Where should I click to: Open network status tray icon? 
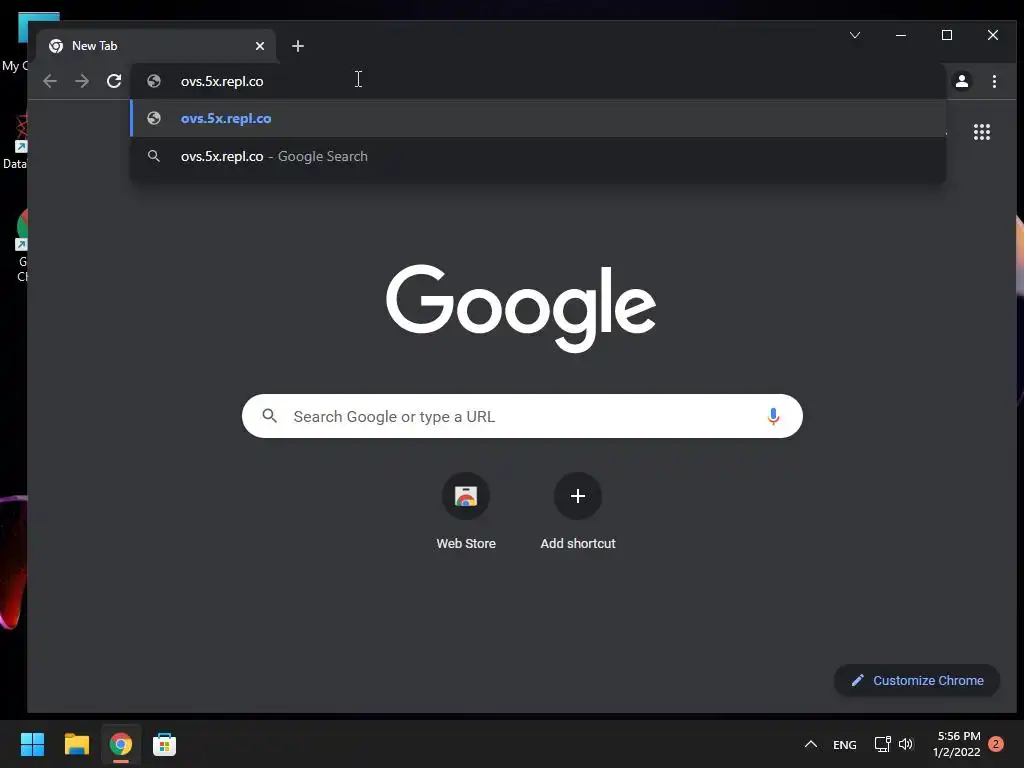882,744
